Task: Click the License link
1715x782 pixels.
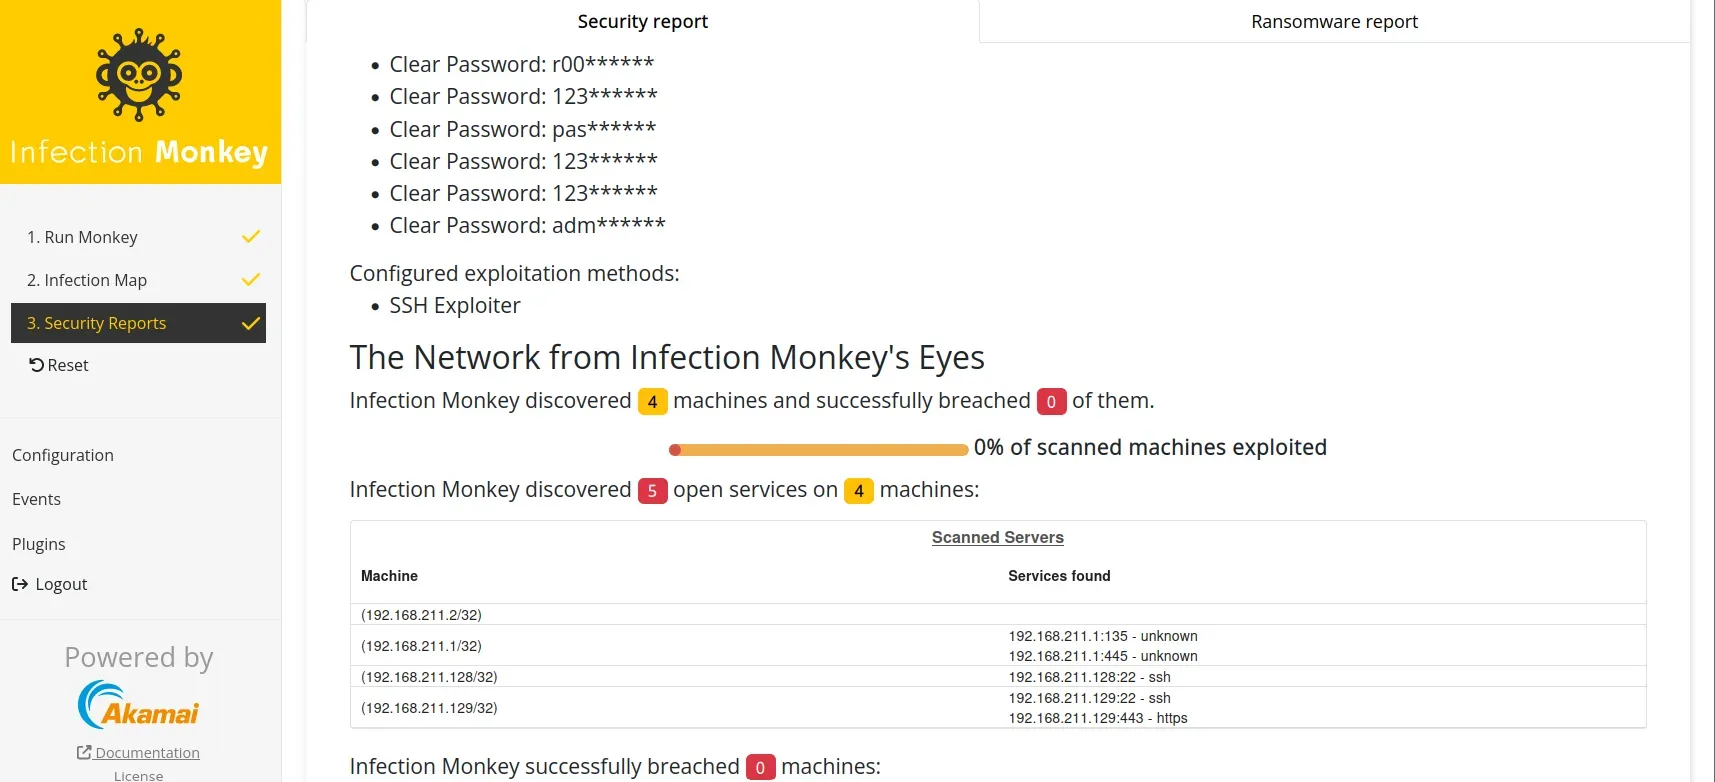Action: point(137,775)
